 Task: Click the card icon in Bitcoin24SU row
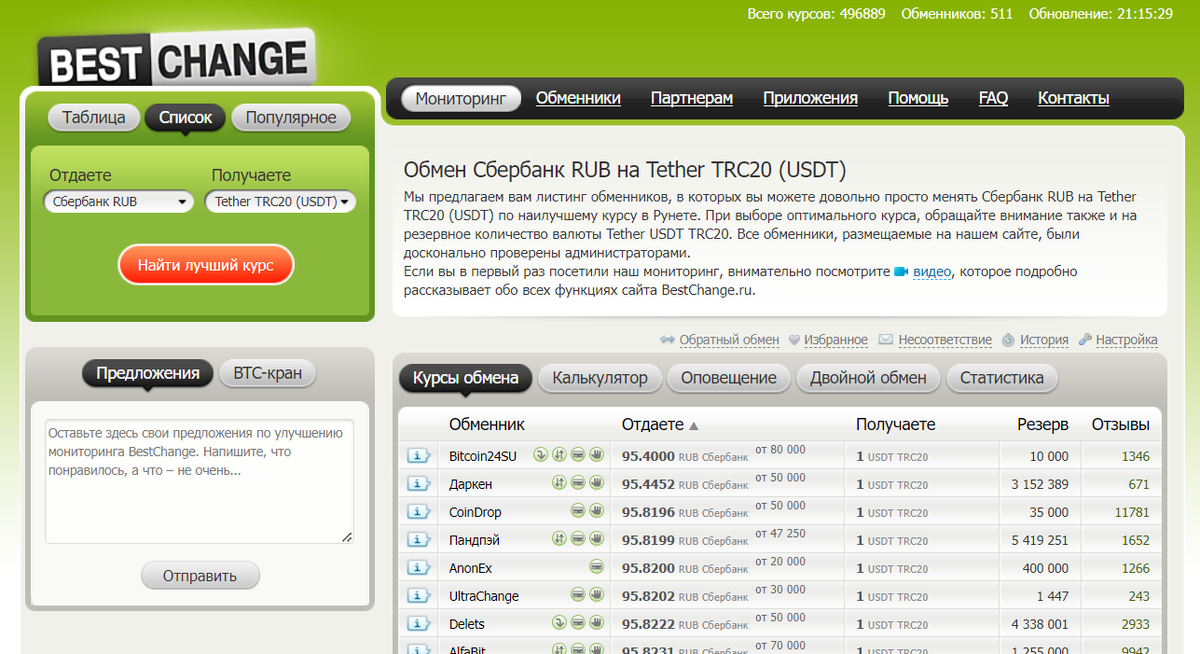tap(578, 455)
